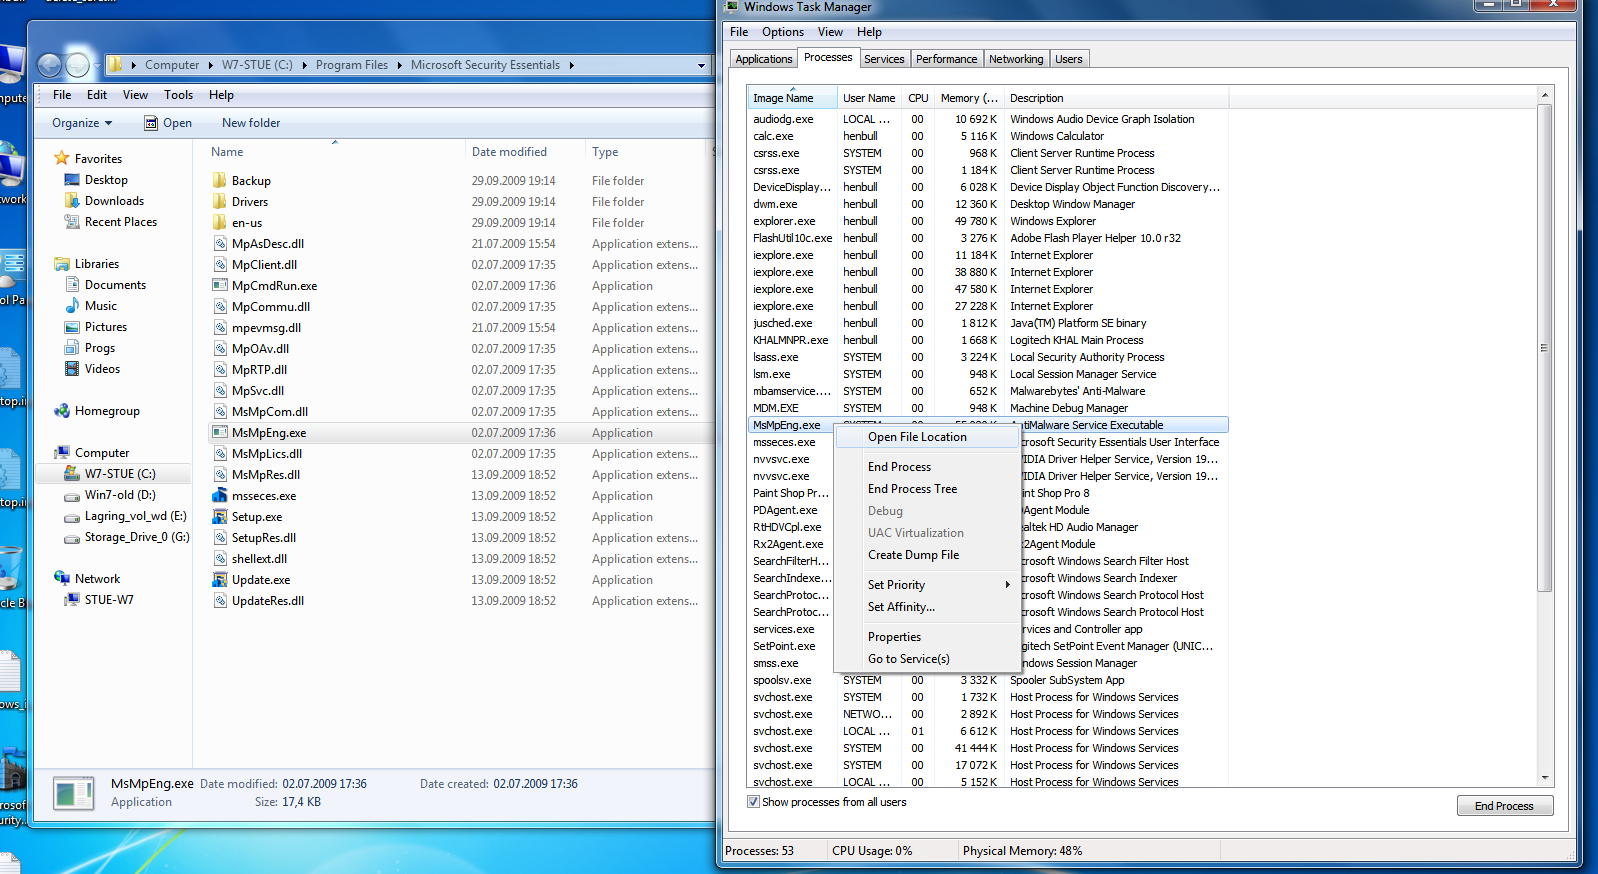
Task: Click the Open toolbar button icon
Action: pos(151,123)
